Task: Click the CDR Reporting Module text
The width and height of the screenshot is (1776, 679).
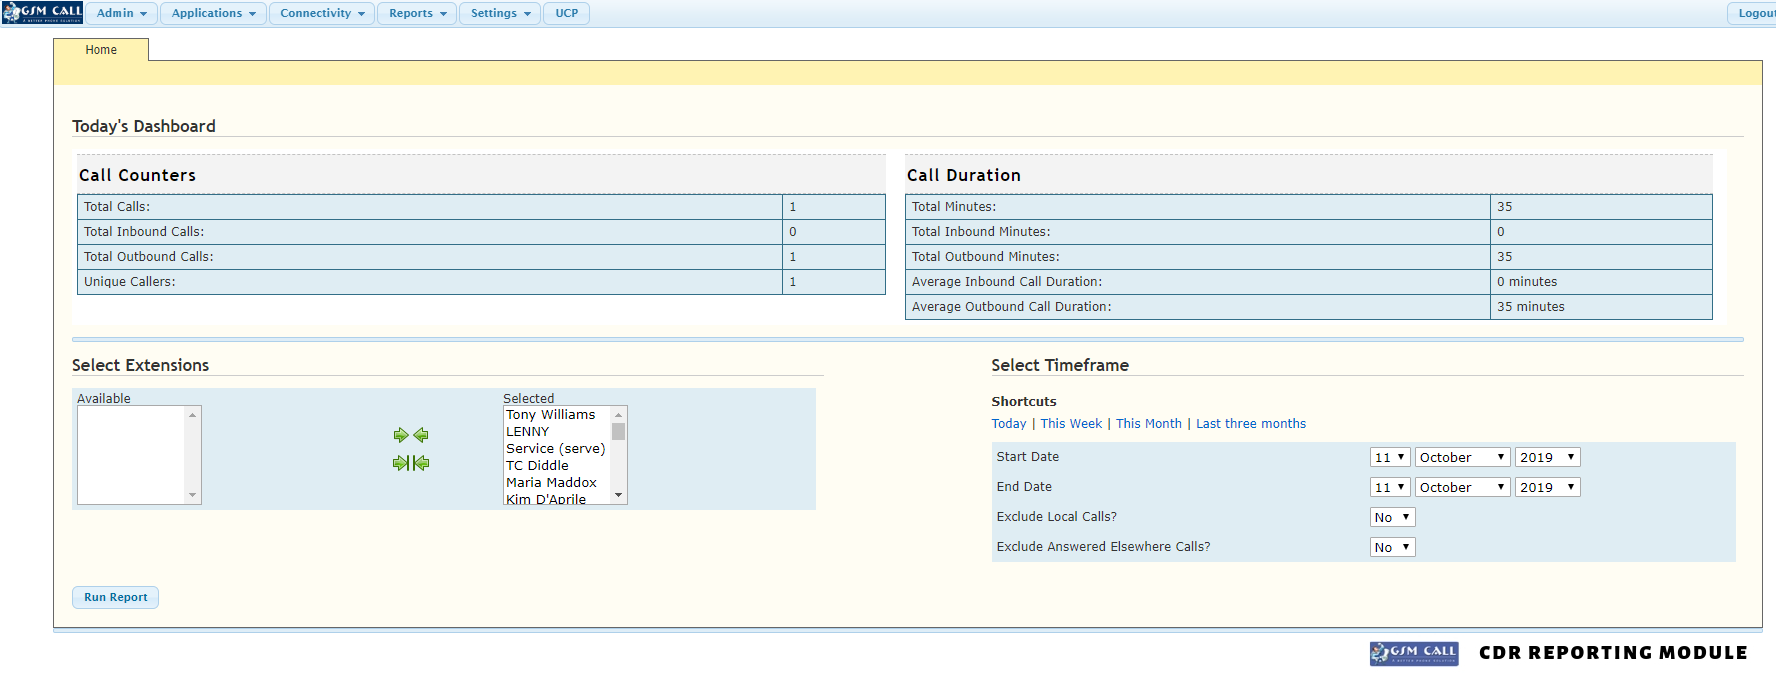Action: click(1613, 653)
